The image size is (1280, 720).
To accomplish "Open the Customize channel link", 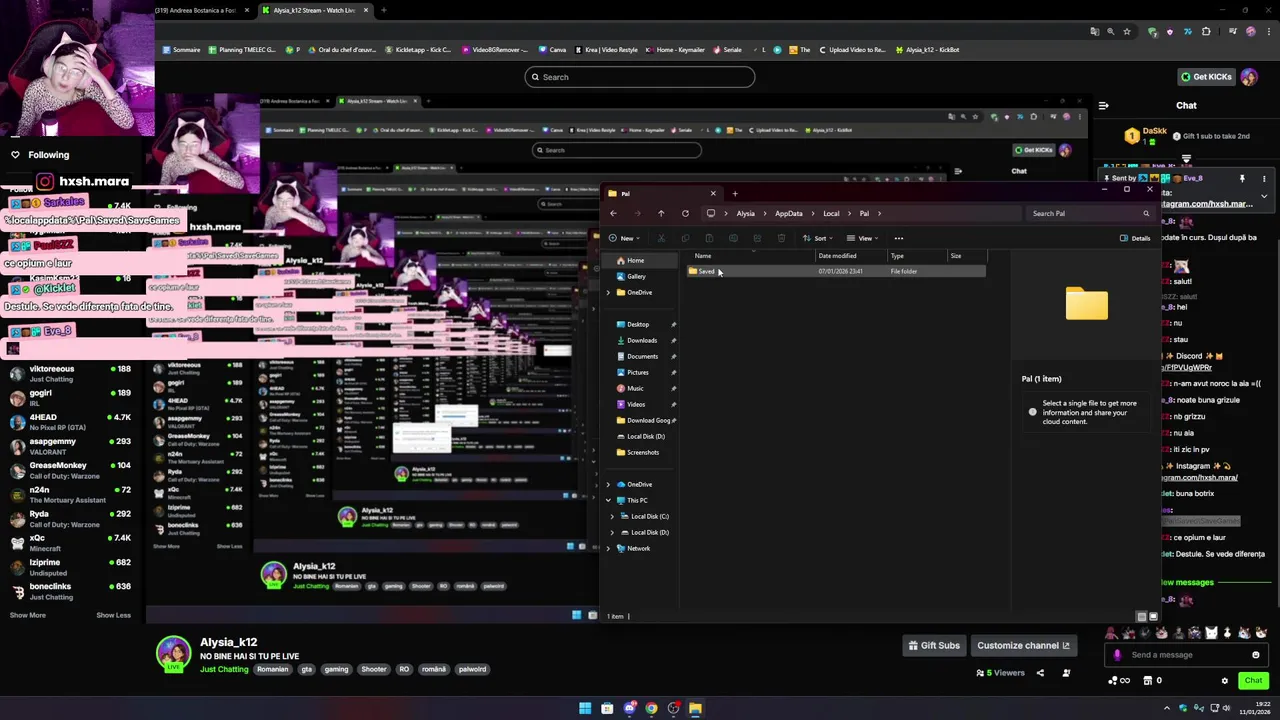I will click(x=1023, y=645).
